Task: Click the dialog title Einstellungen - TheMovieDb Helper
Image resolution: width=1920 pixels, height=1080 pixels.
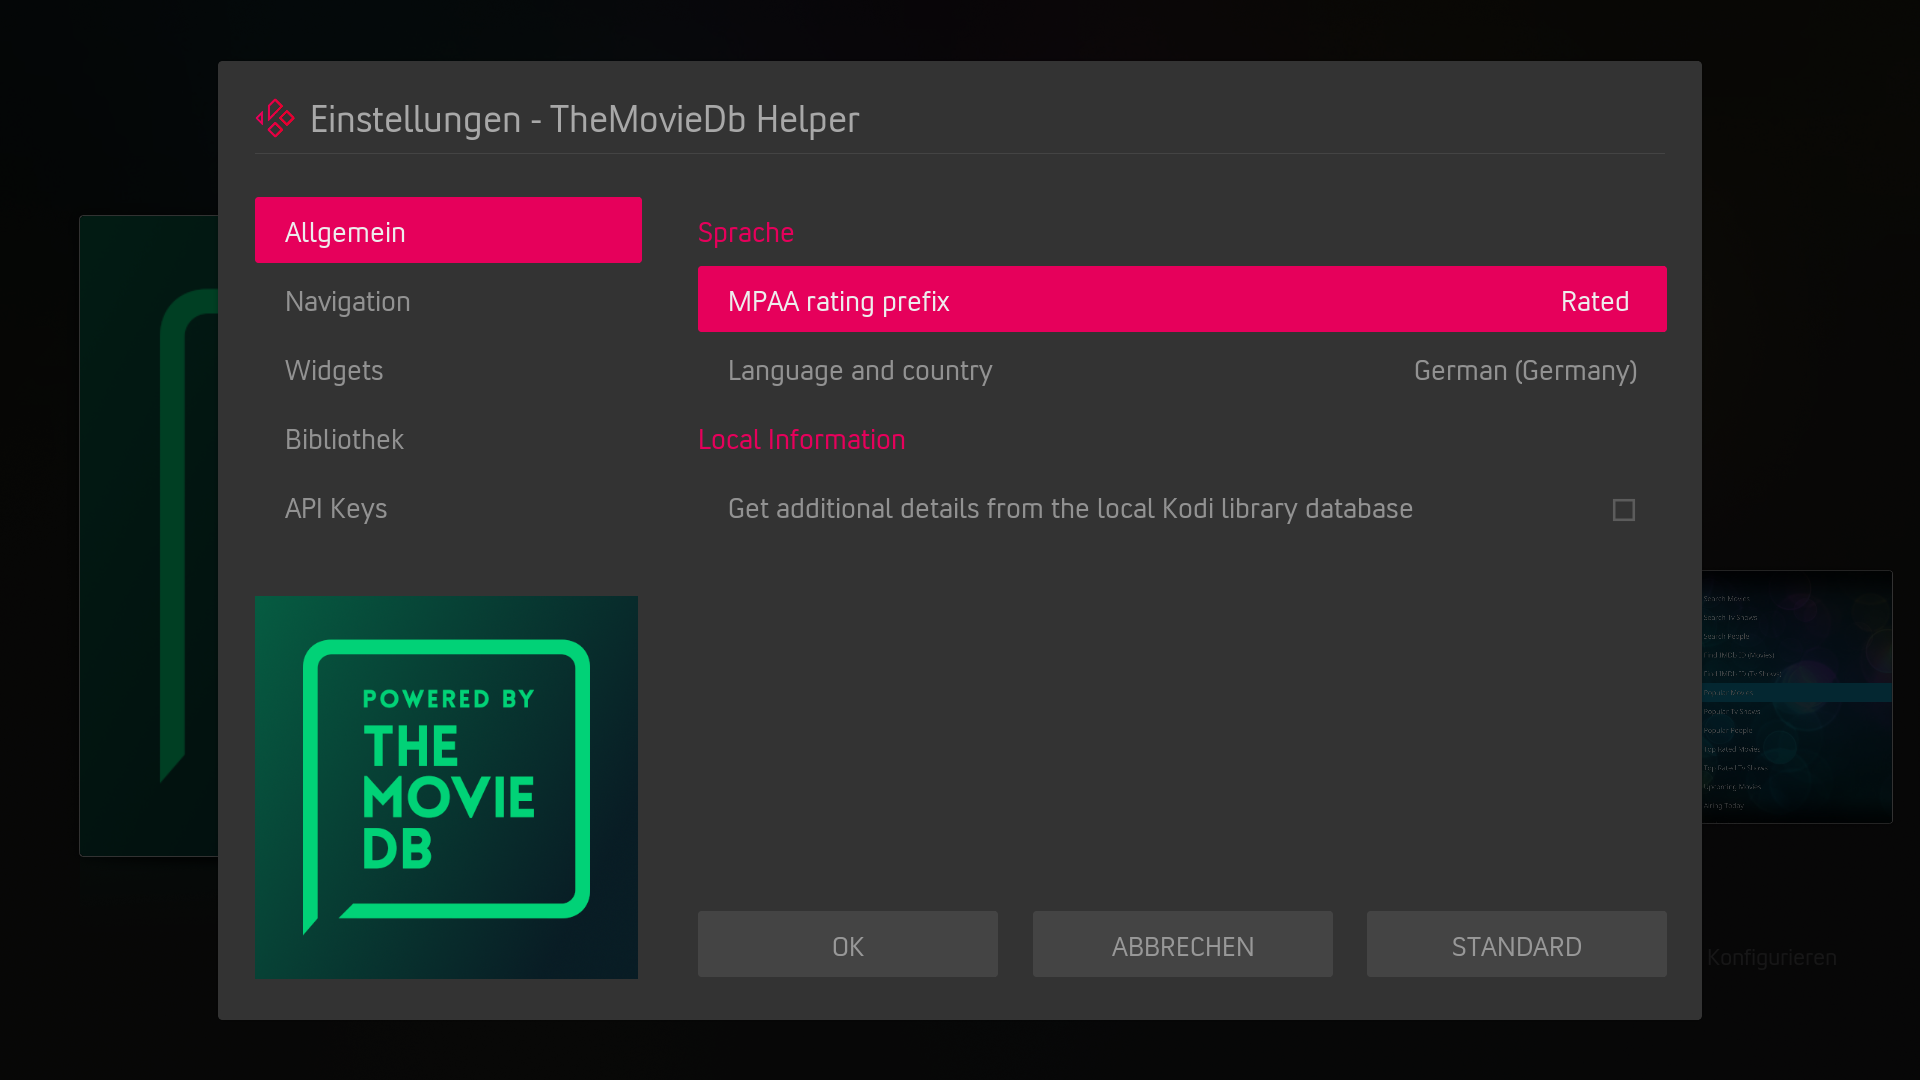Action: pyautogui.click(x=584, y=119)
